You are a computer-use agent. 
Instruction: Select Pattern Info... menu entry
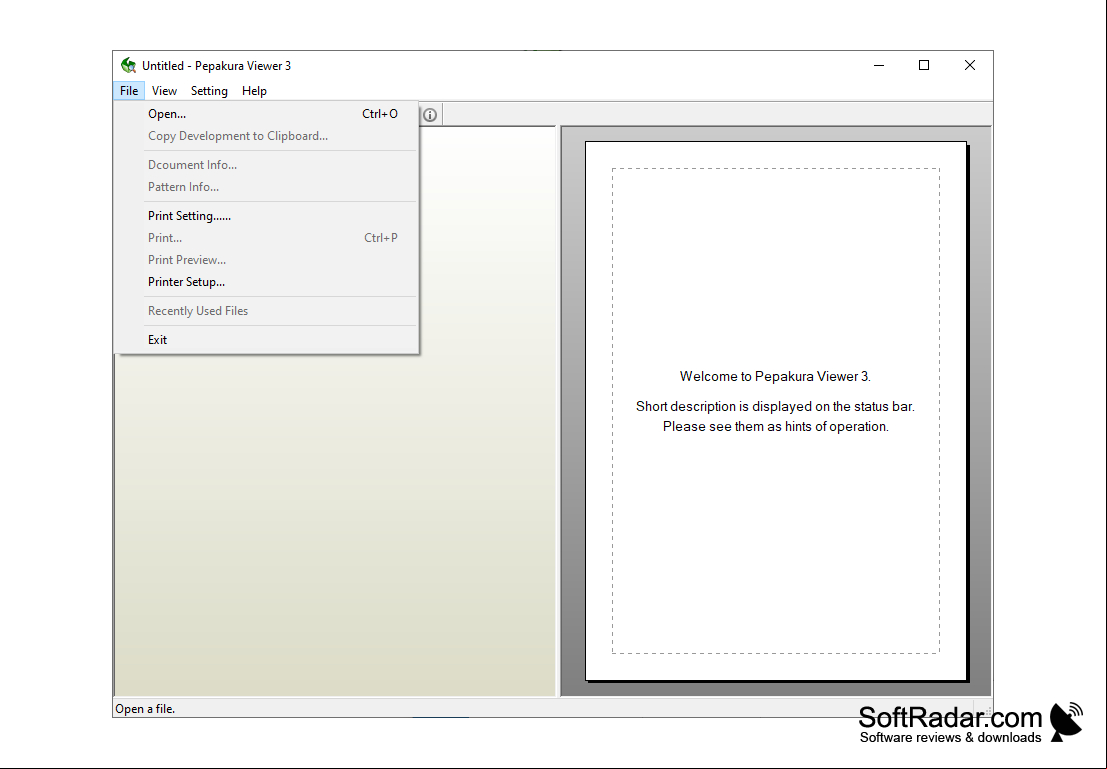[x=267, y=186]
